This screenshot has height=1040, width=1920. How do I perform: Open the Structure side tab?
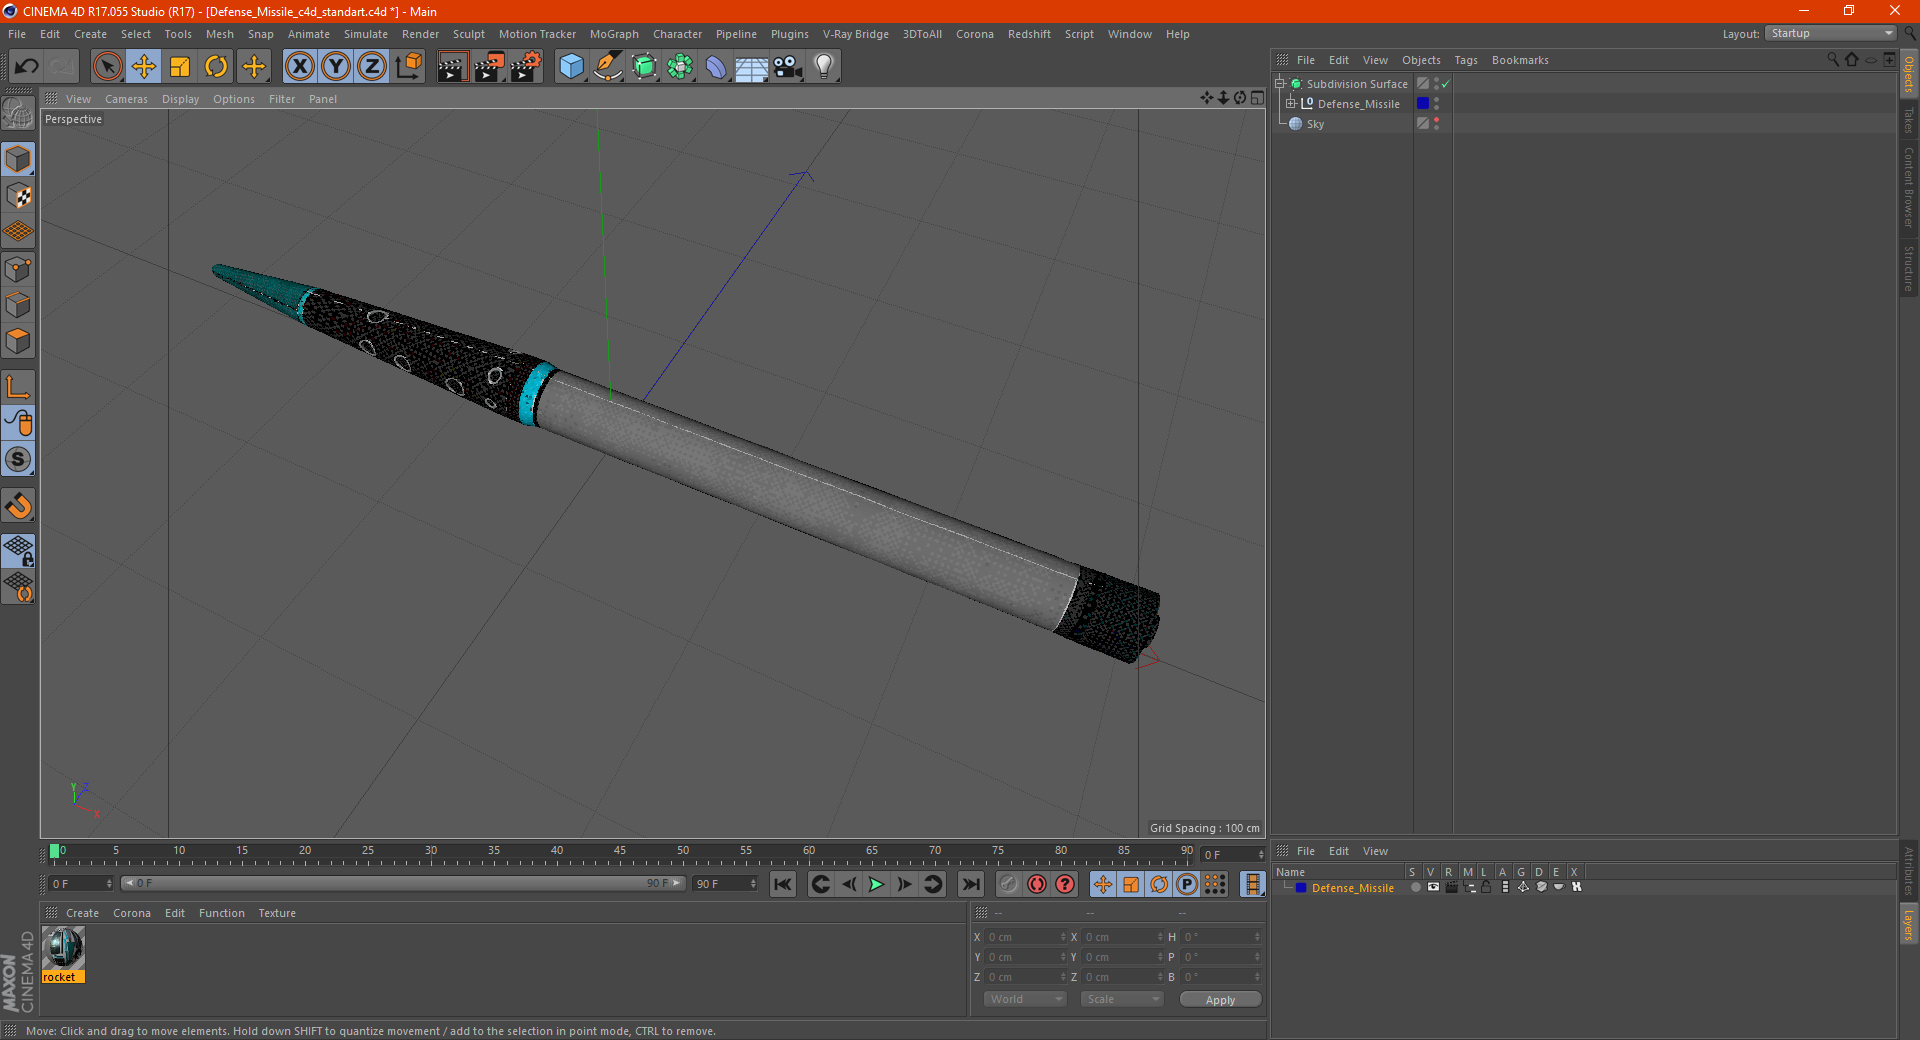click(x=1909, y=268)
